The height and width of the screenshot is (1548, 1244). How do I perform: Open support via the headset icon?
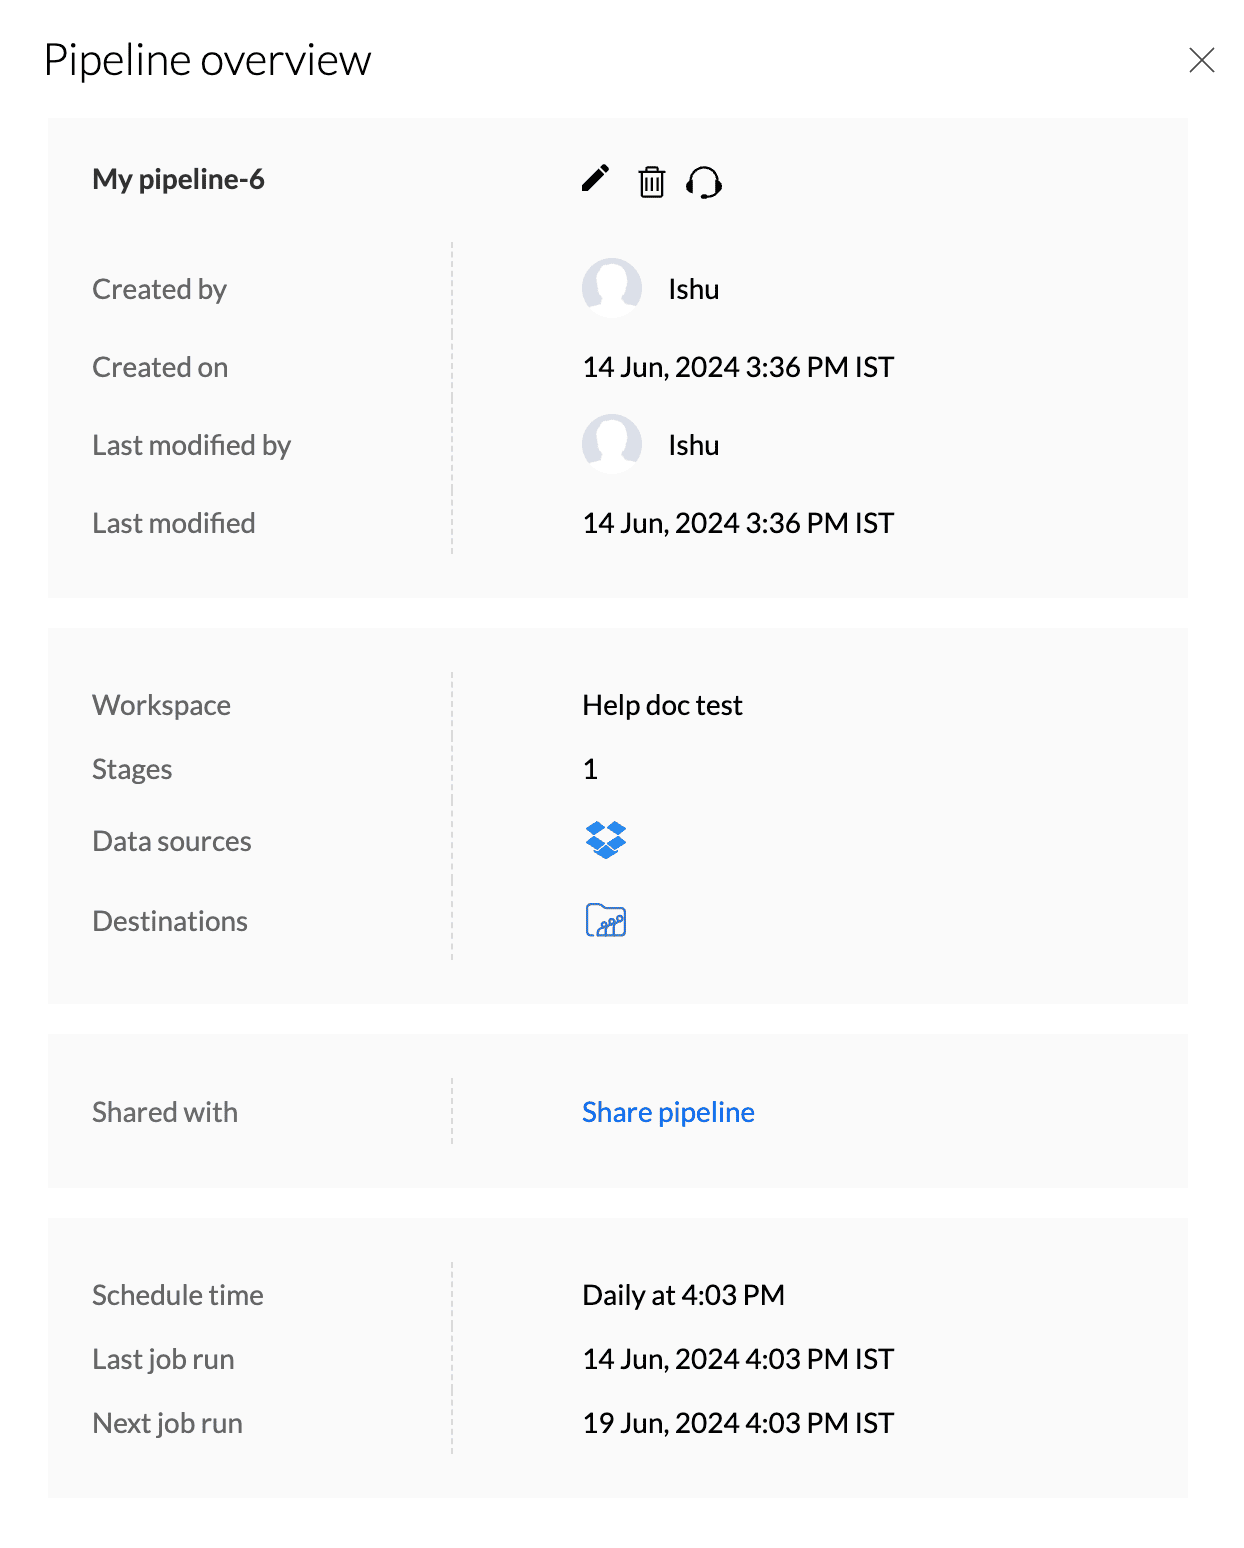(704, 182)
